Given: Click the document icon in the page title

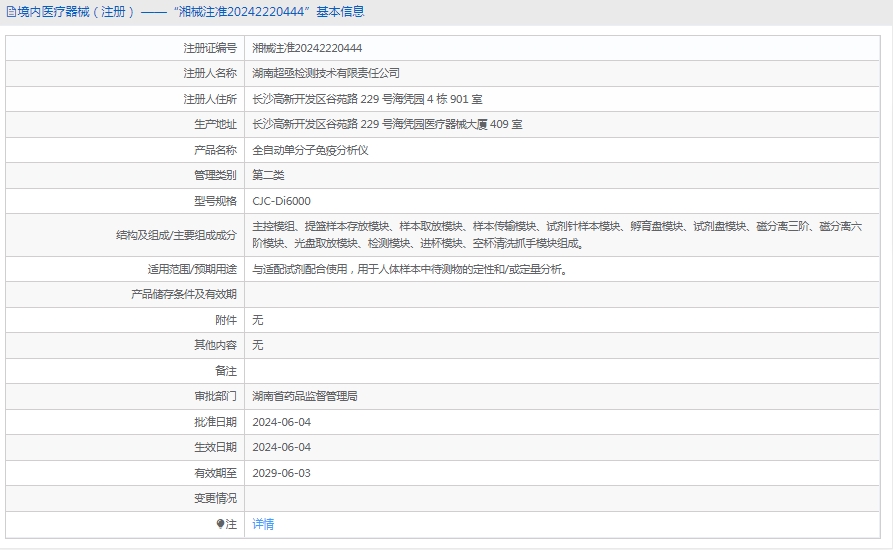Looking at the screenshot, I should point(11,11).
